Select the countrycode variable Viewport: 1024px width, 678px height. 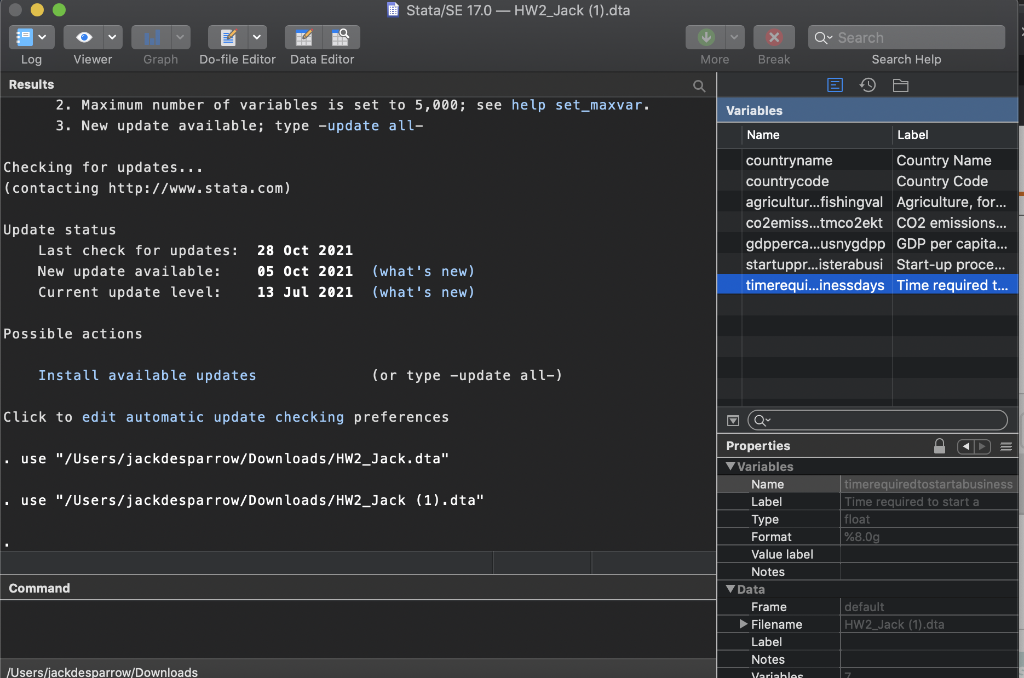[x=787, y=181]
